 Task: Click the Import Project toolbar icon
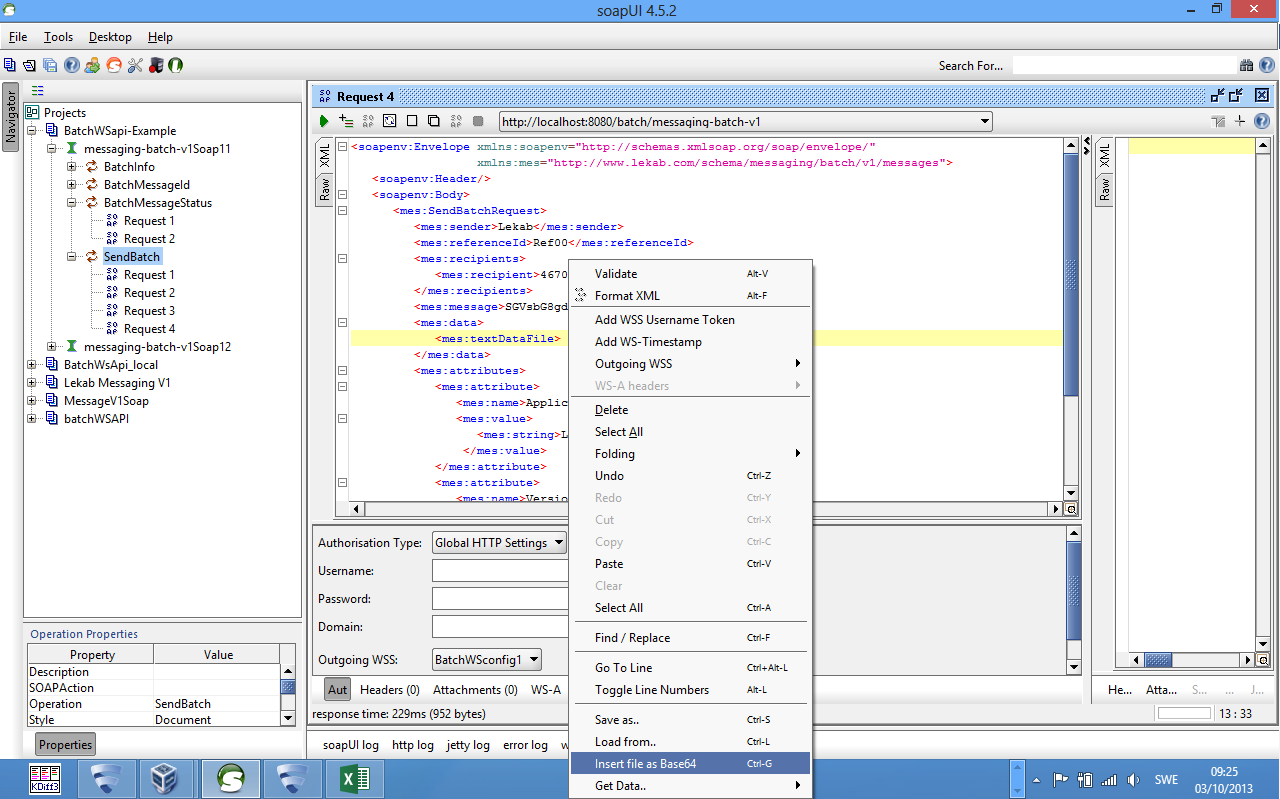click(x=29, y=65)
